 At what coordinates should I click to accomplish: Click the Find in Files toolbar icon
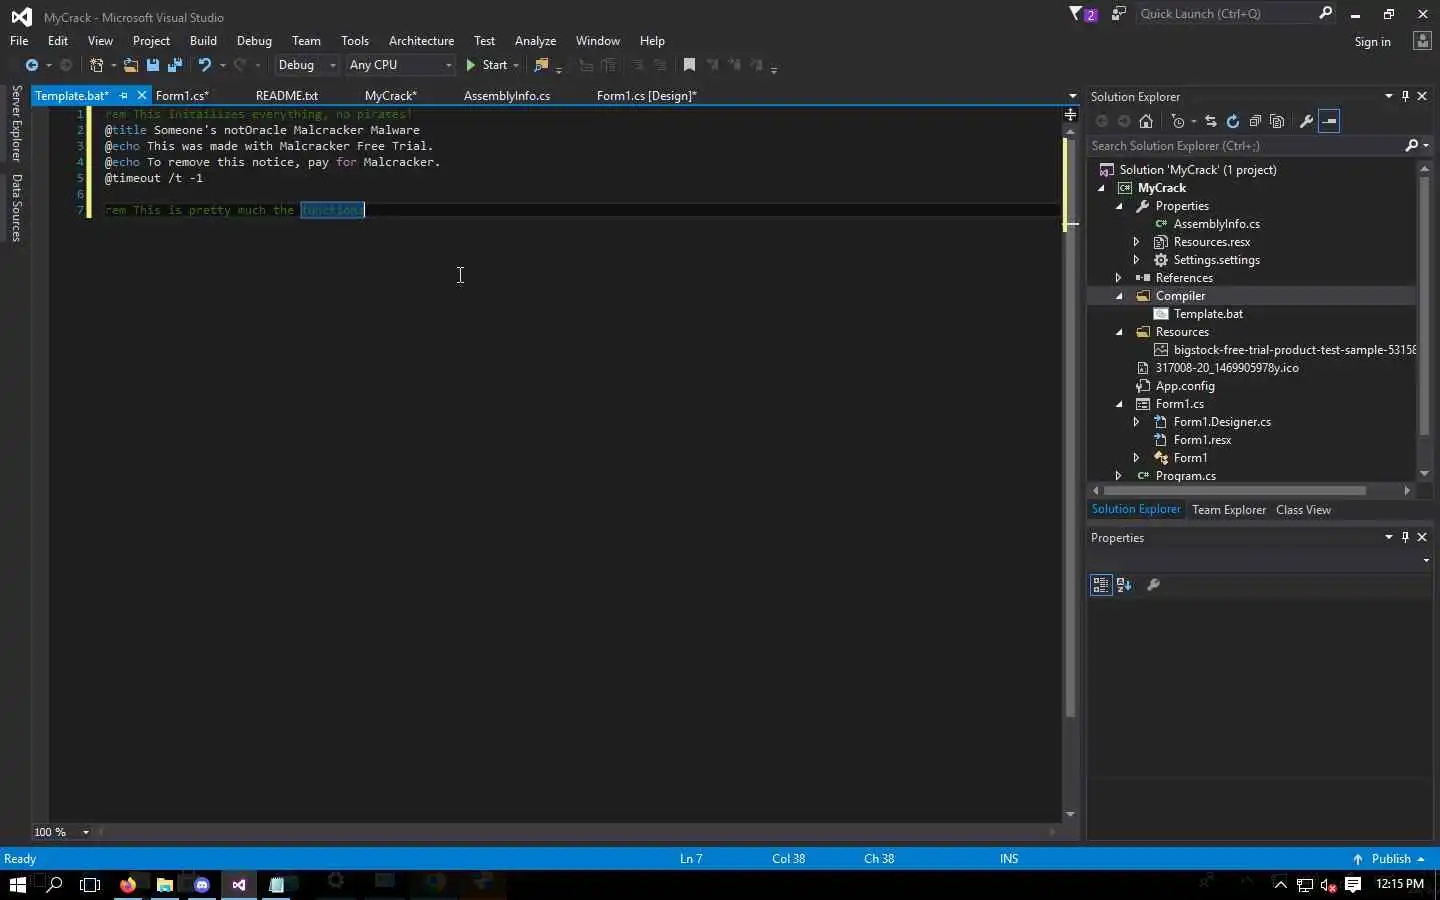pyautogui.click(x=541, y=65)
